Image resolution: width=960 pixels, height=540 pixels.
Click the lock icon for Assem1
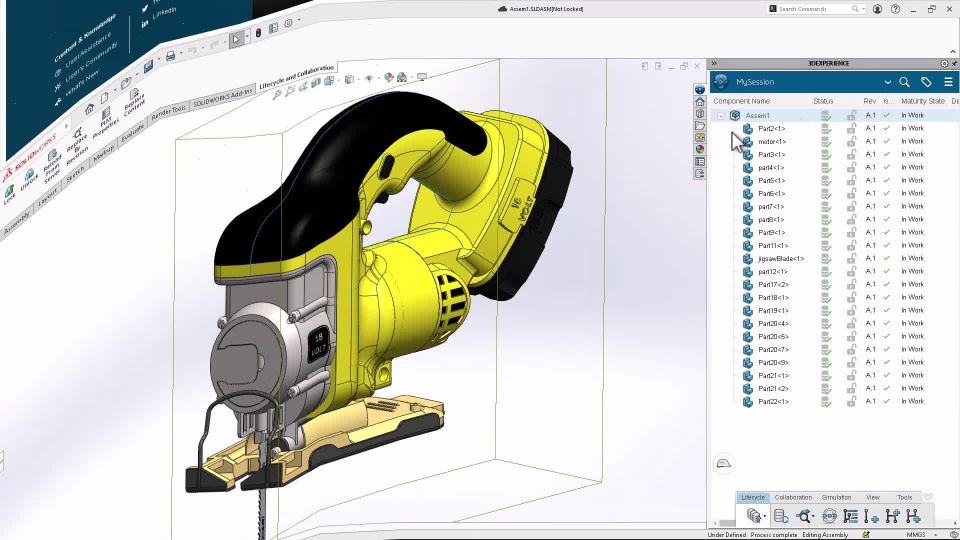point(852,115)
